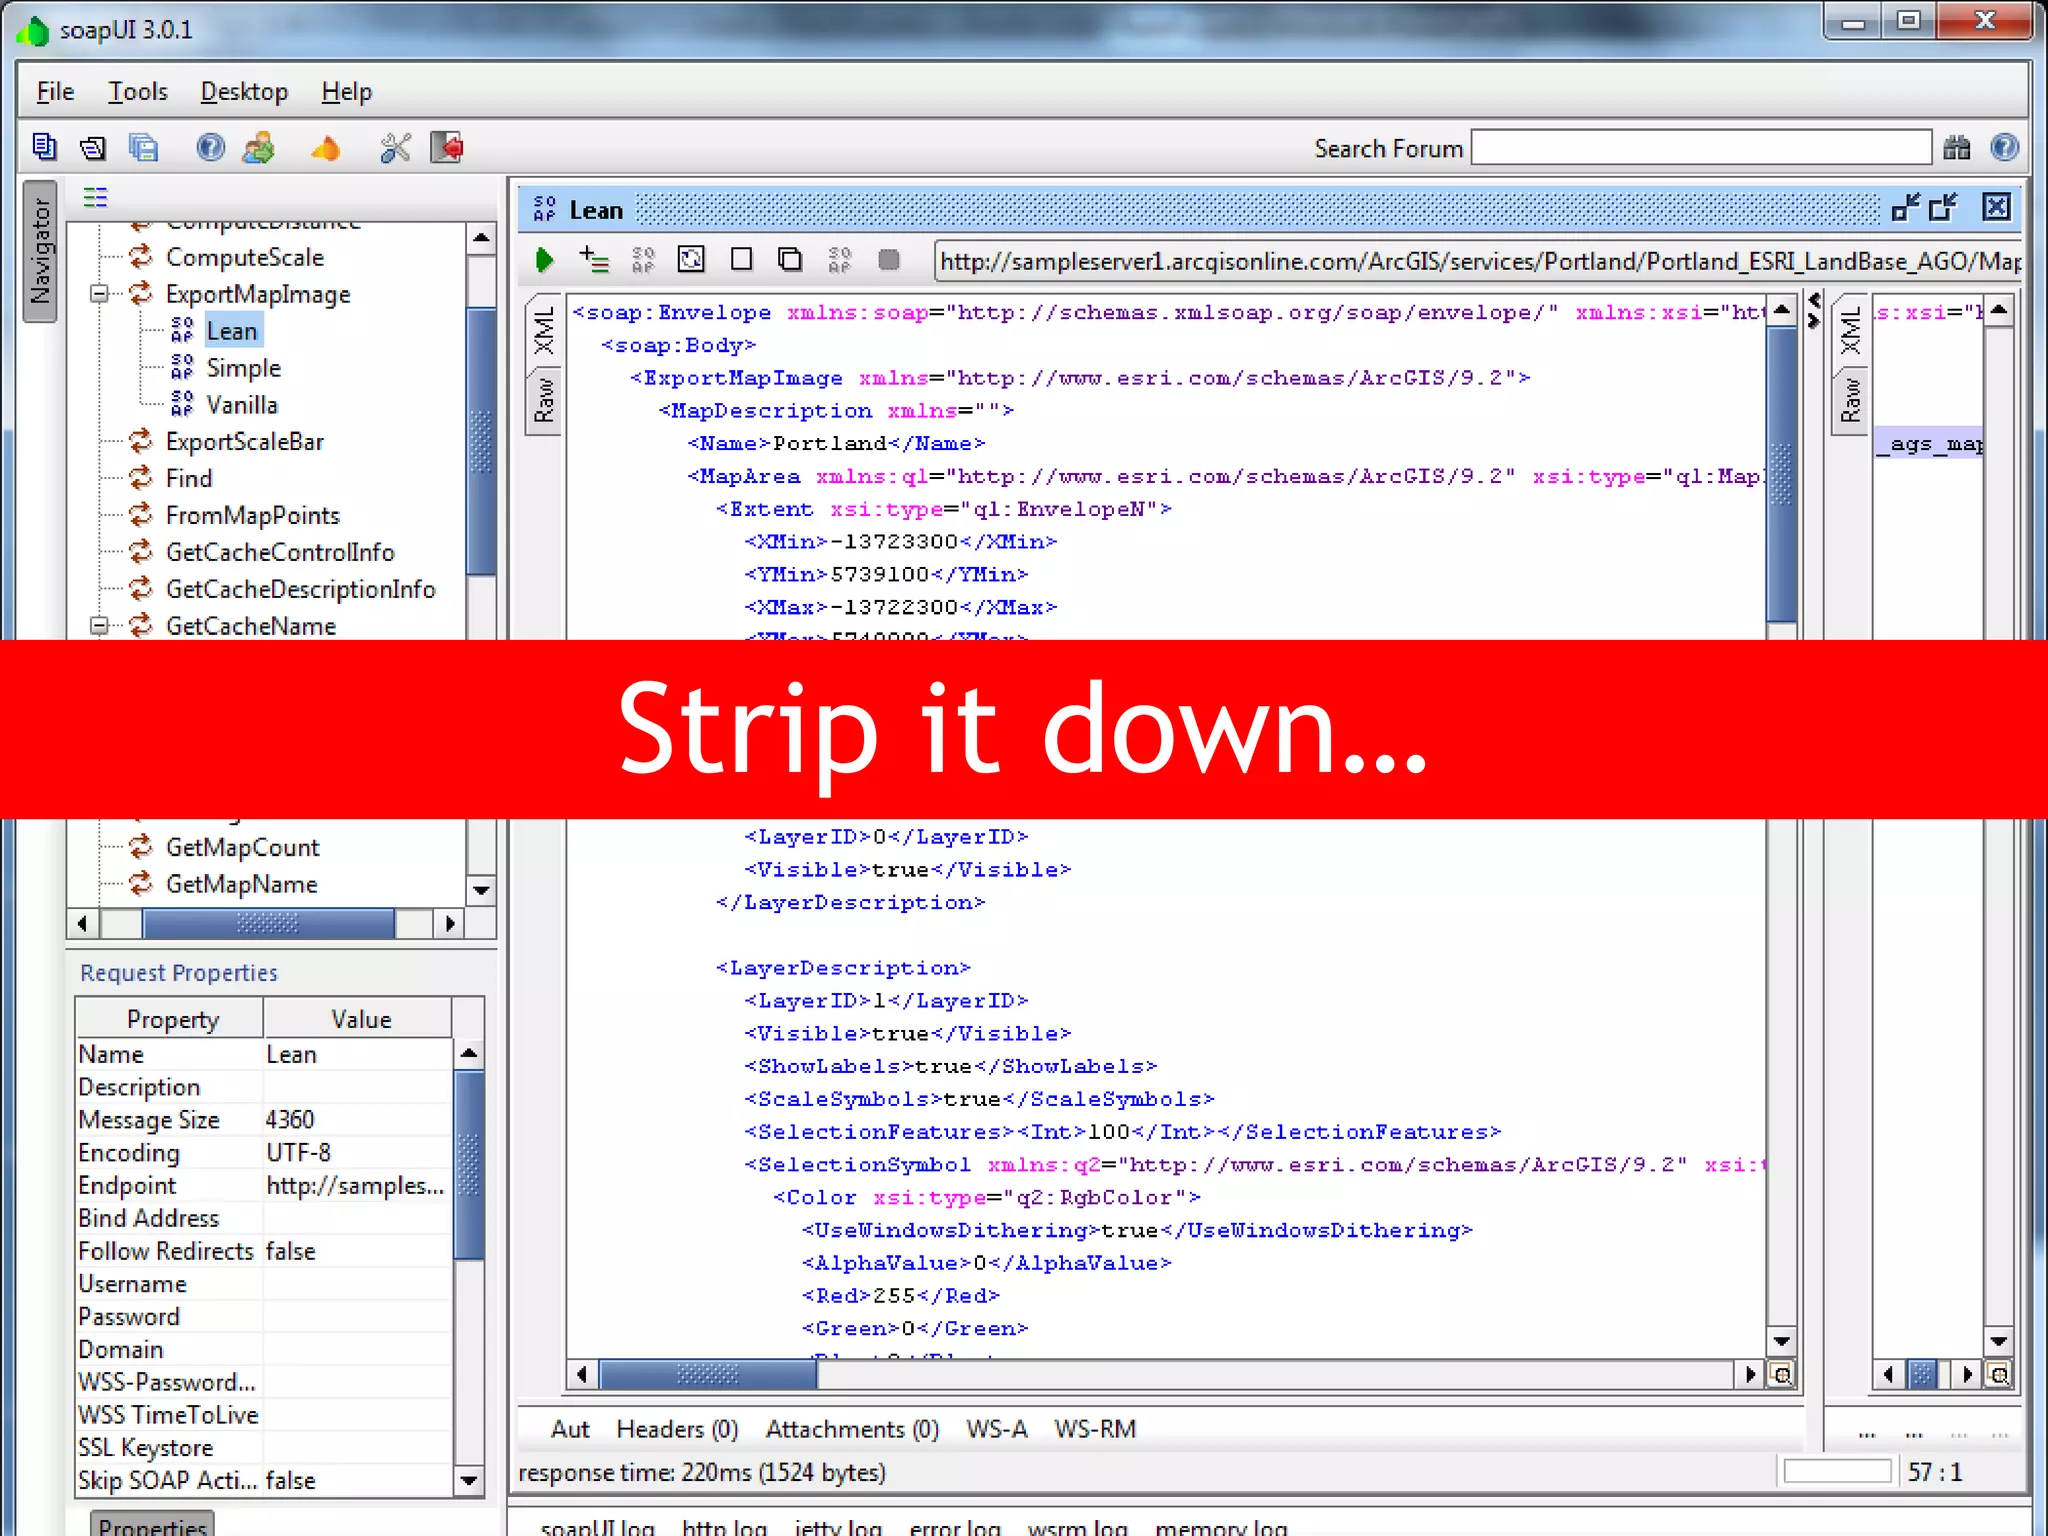The width and height of the screenshot is (2048, 1536).
Task: Click the navigator horizontal scrollbar right arrow
Action: point(450,923)
